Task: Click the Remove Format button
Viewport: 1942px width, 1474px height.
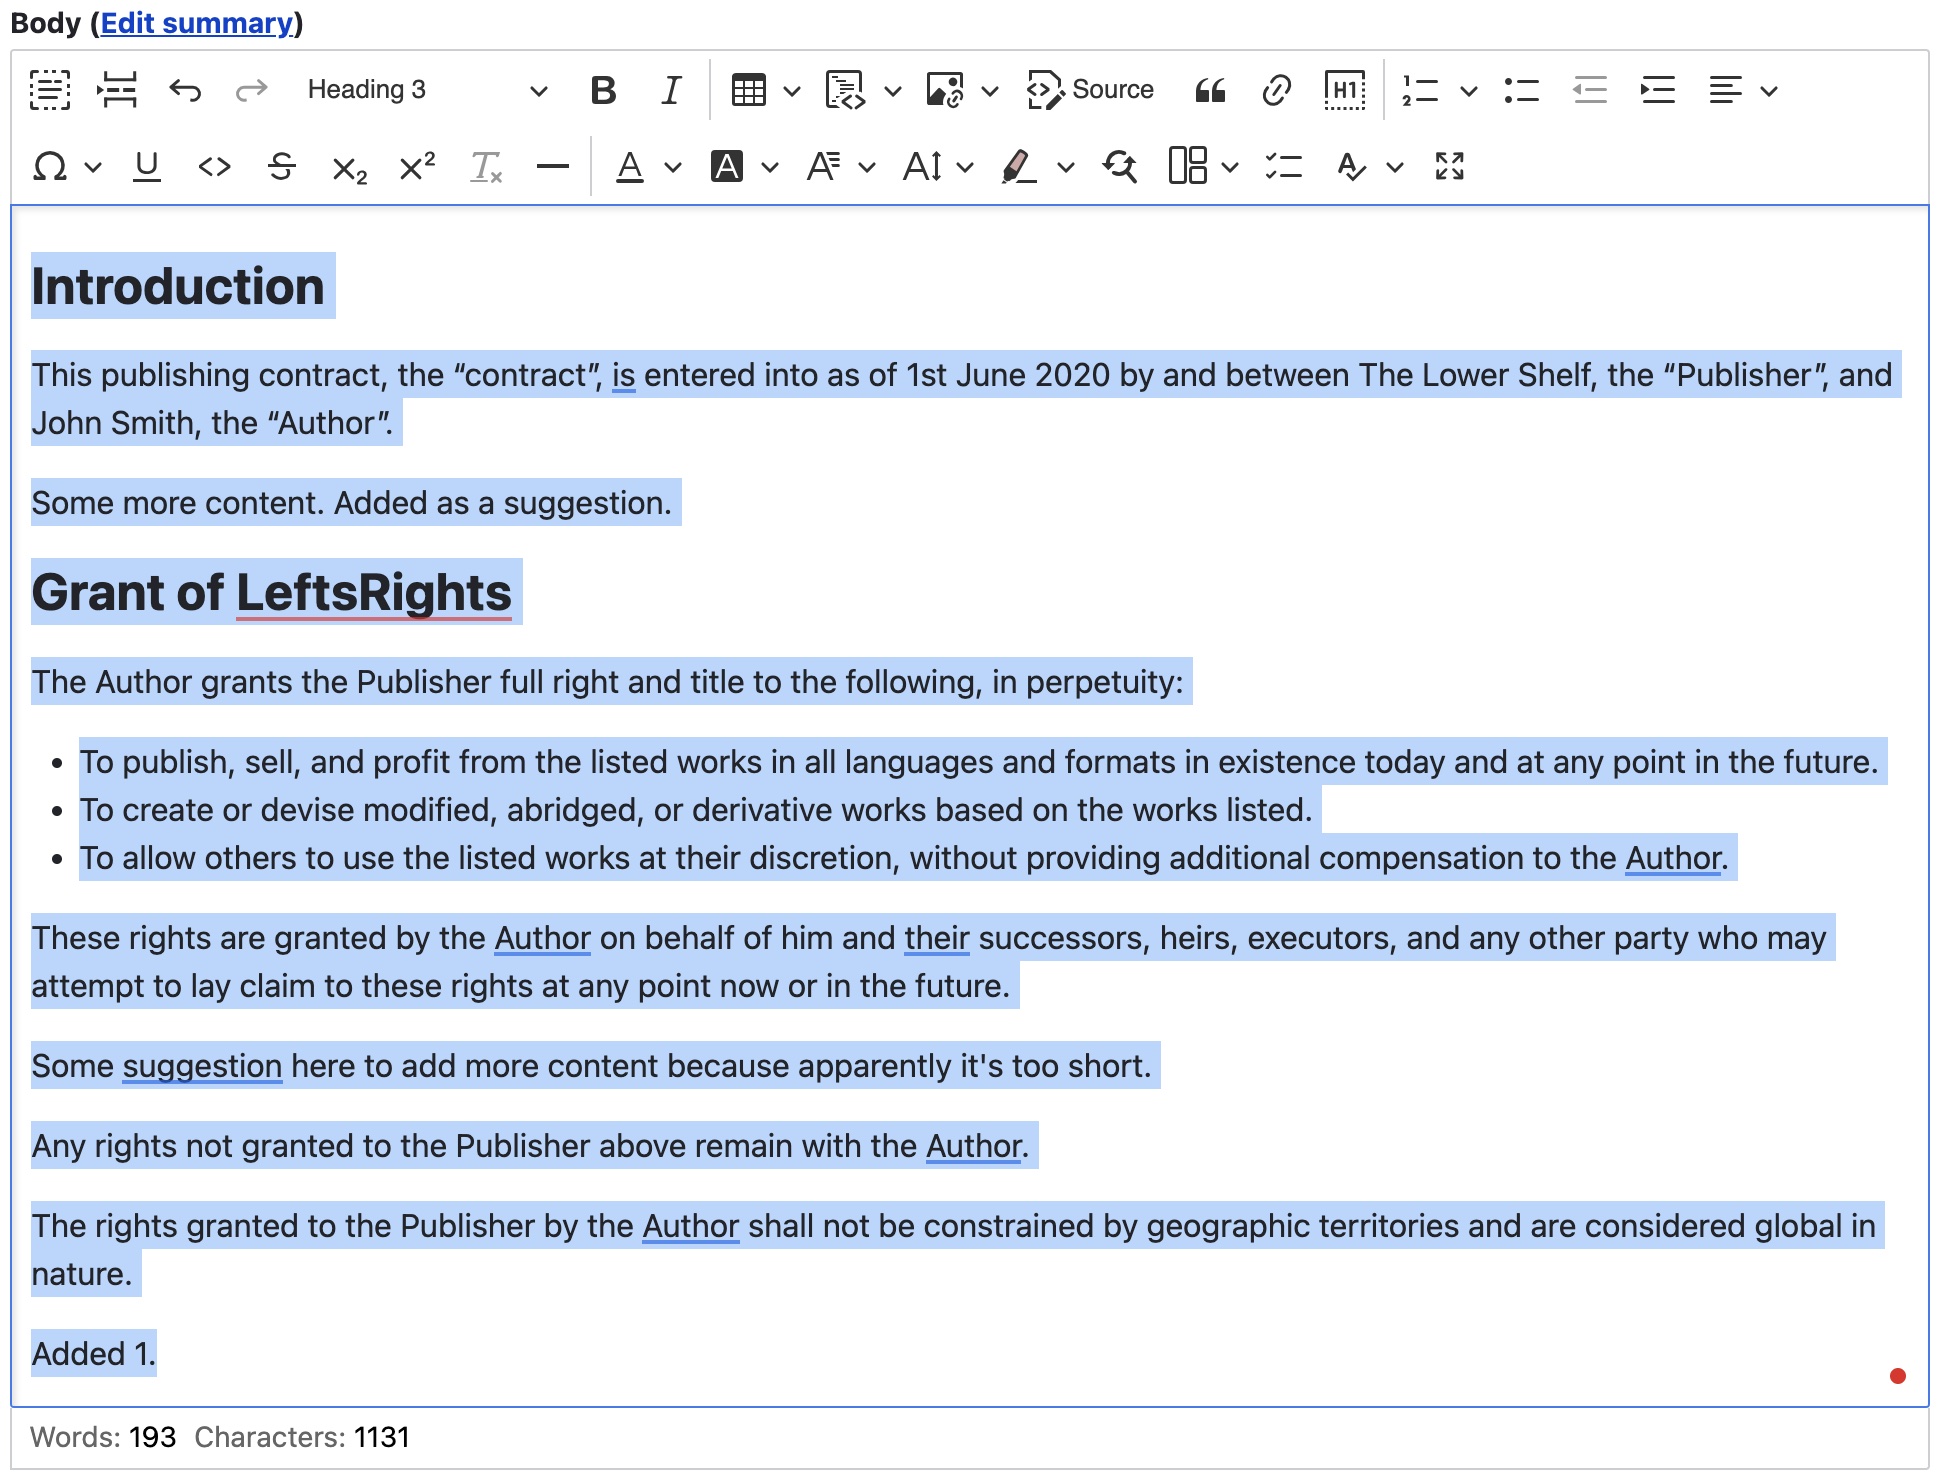Action: (x=486, y=166)
